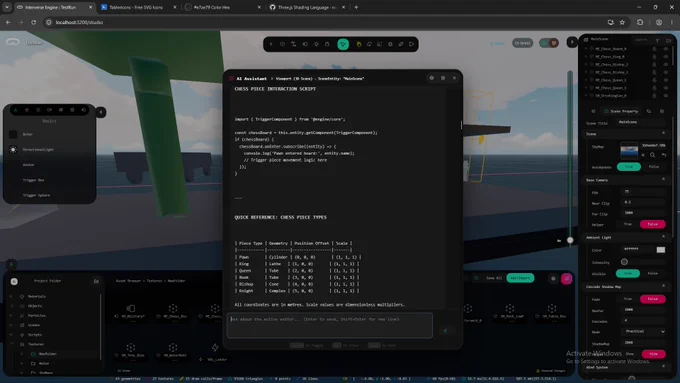Select the NewFolder item in Textures
Viewport: 680px width, 383px height.
point(48,354)
